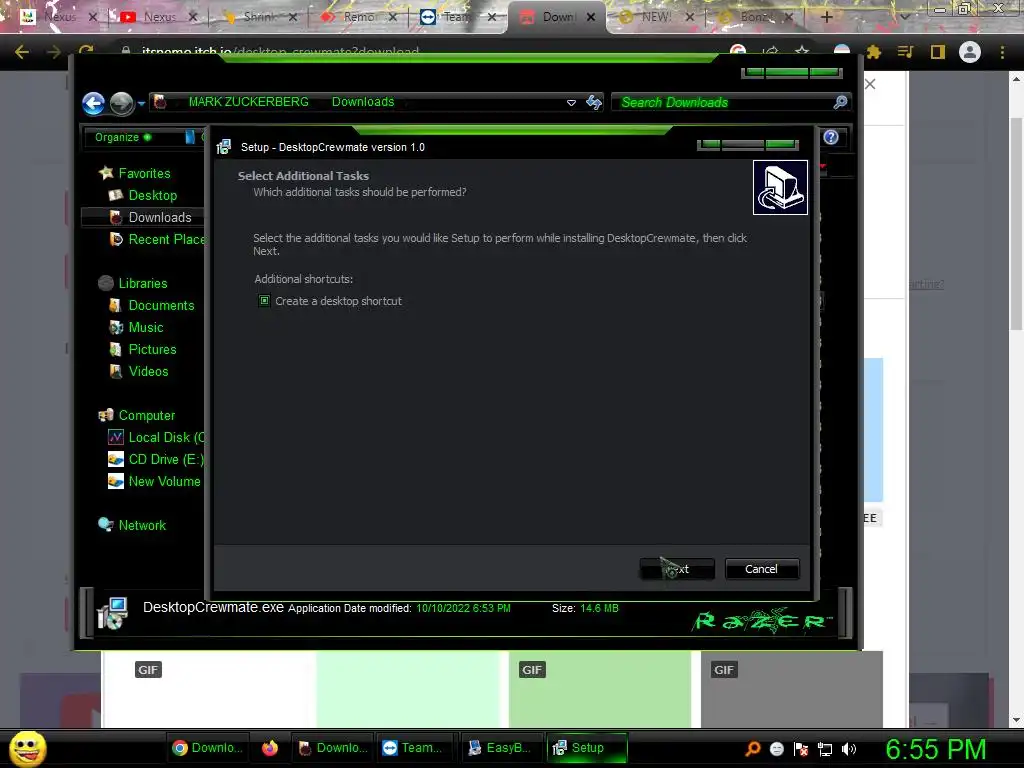The width and height of the screenshot is (1024, 768).
Task: Click the file size value 14.6 MB
Action: point(599,608)
